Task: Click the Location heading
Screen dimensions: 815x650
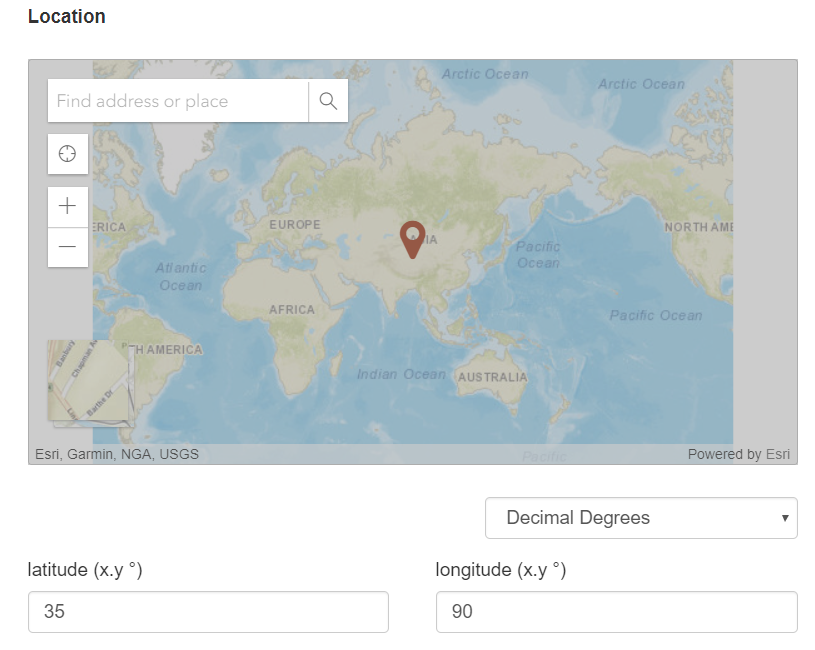Action: click(x=67, y=16)
